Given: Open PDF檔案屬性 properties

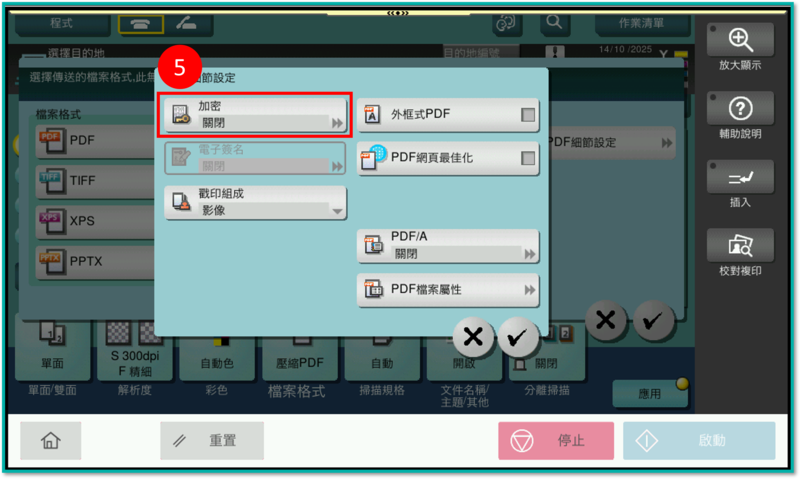Looking at the screenshot, I should coord(447,290).
